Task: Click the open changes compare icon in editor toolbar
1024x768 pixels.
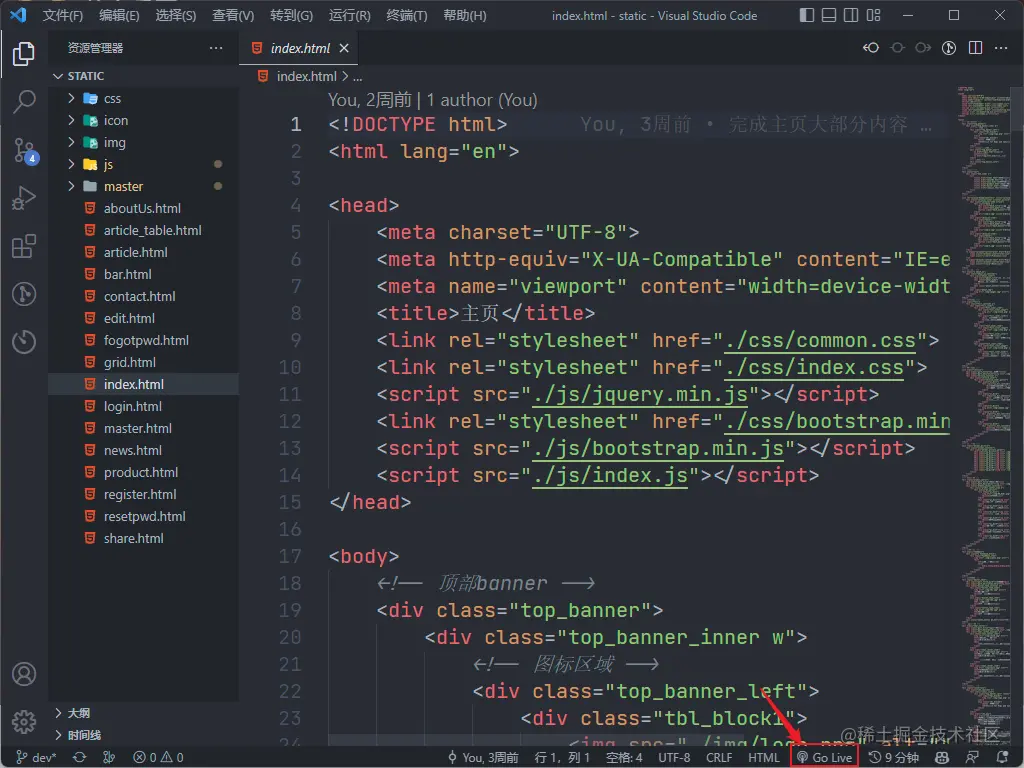Action: pos(871,48)
